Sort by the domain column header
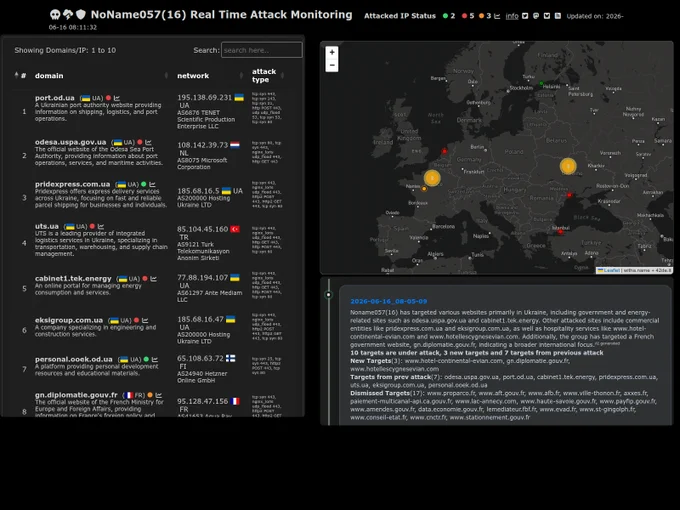This screenshot has height=510, width=680. pos(101,75)
